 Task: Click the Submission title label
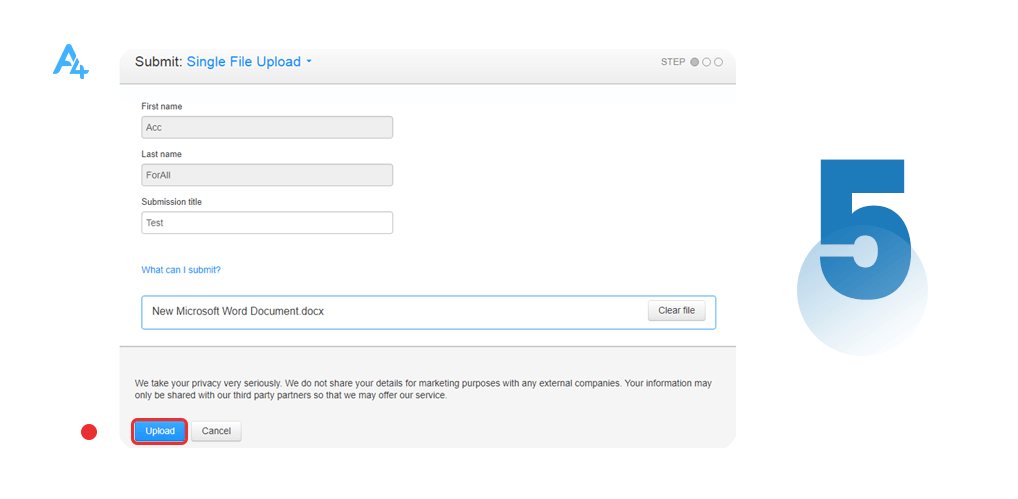coord(171,202)
